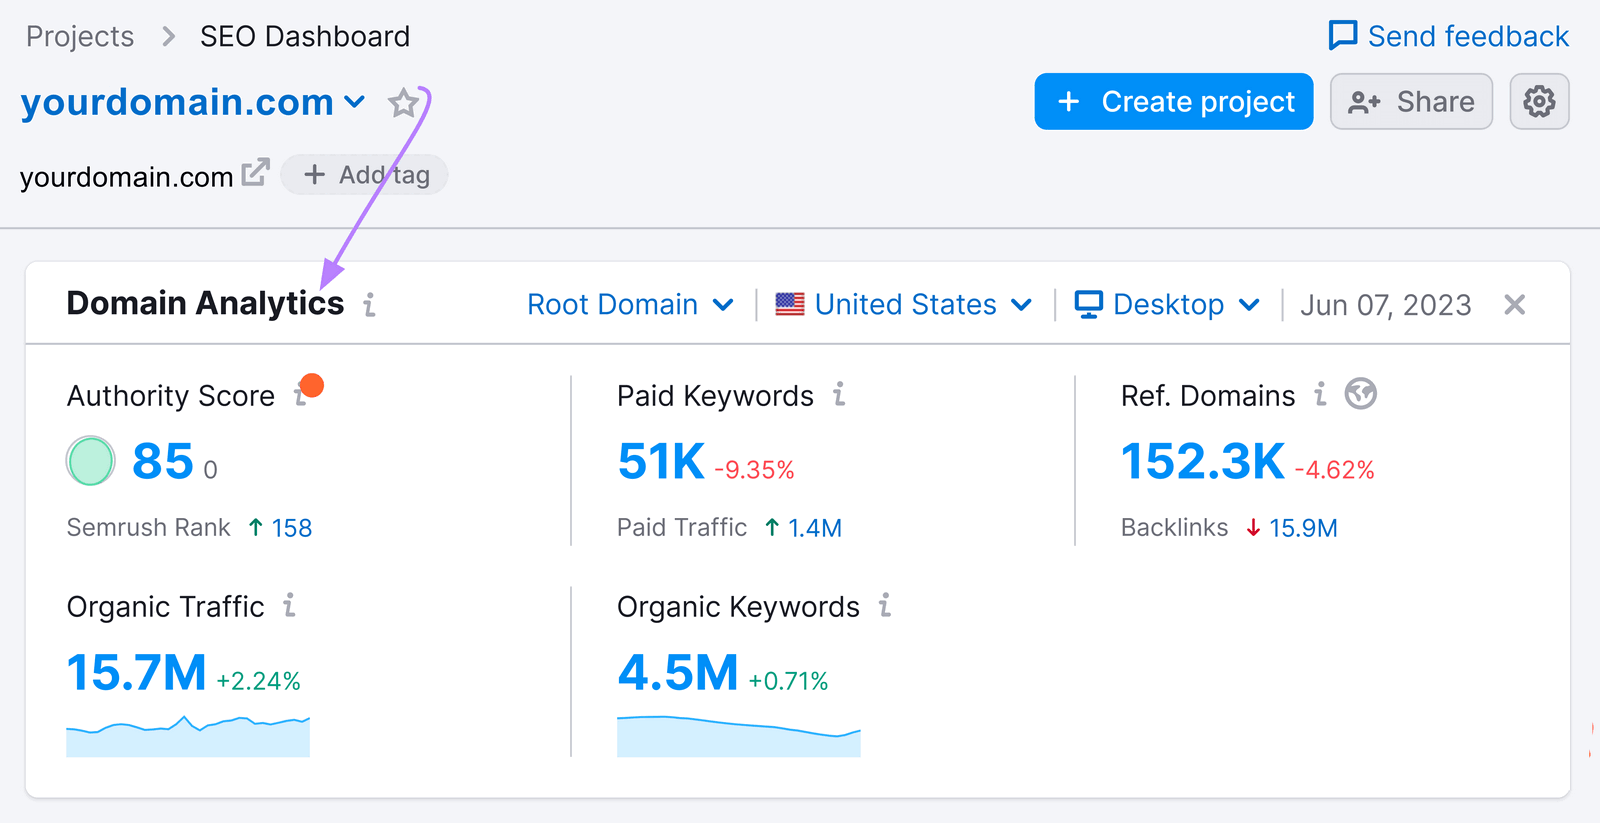Show info for Ref. Domains
Screen dimensions: 1600x823
pyautogui.click(x=1320, y=395)
